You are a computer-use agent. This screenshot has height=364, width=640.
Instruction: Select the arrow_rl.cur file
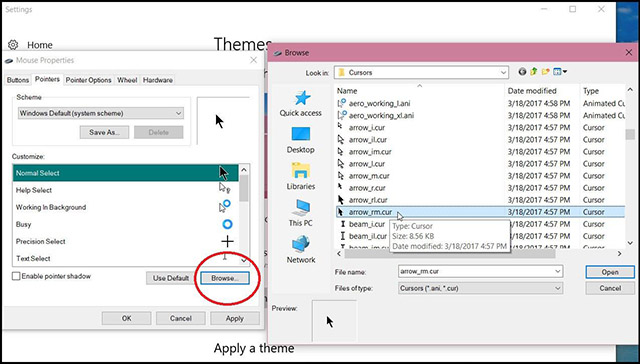368,200
